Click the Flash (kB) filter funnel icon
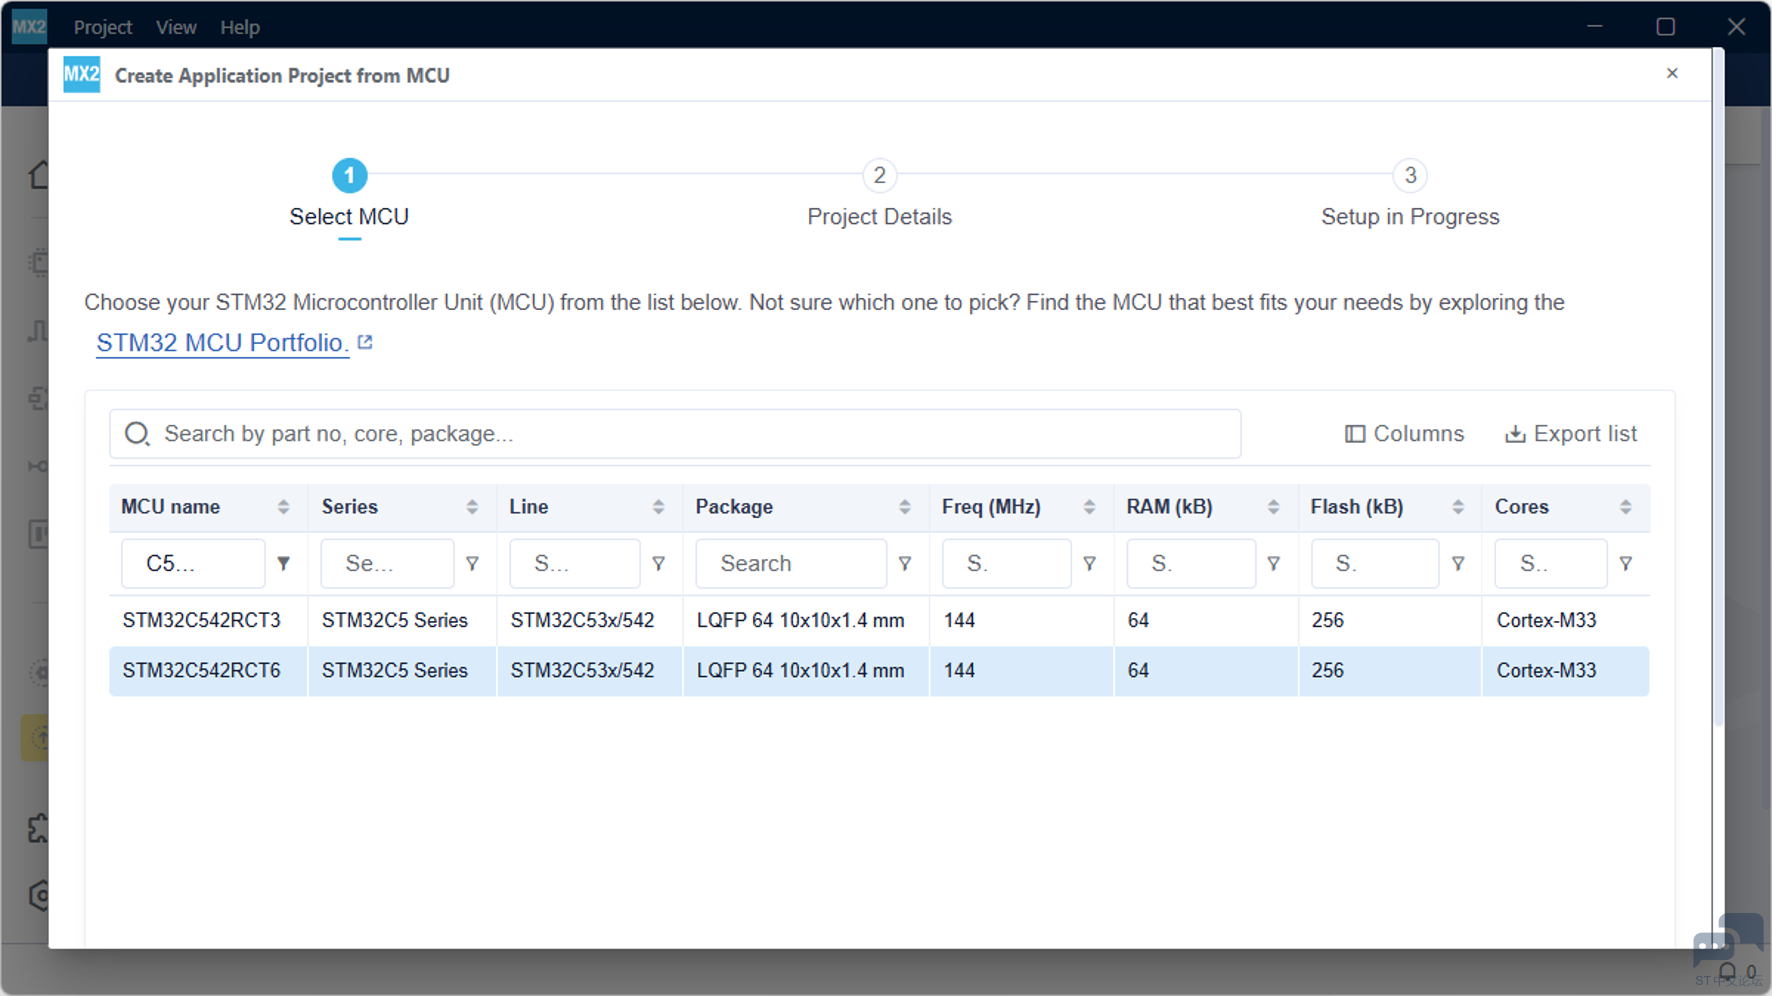 pyautogui.click(x=1458, y=564)
